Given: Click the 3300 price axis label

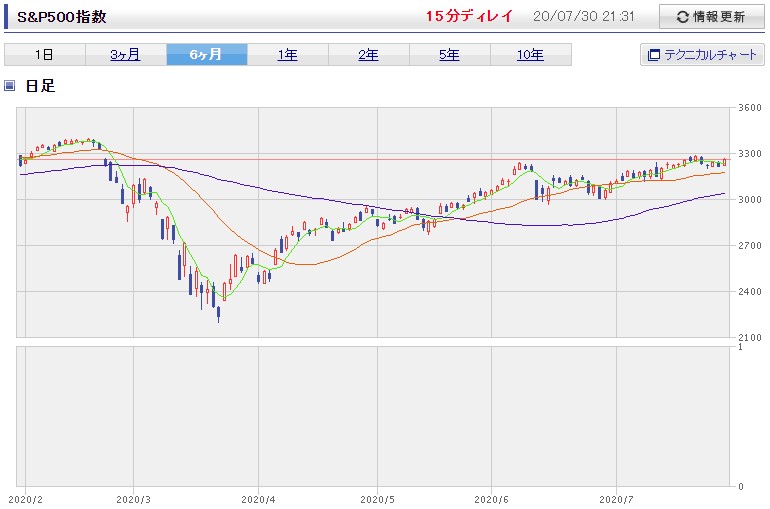Looking at the screenshot, I should coord(750,154).
